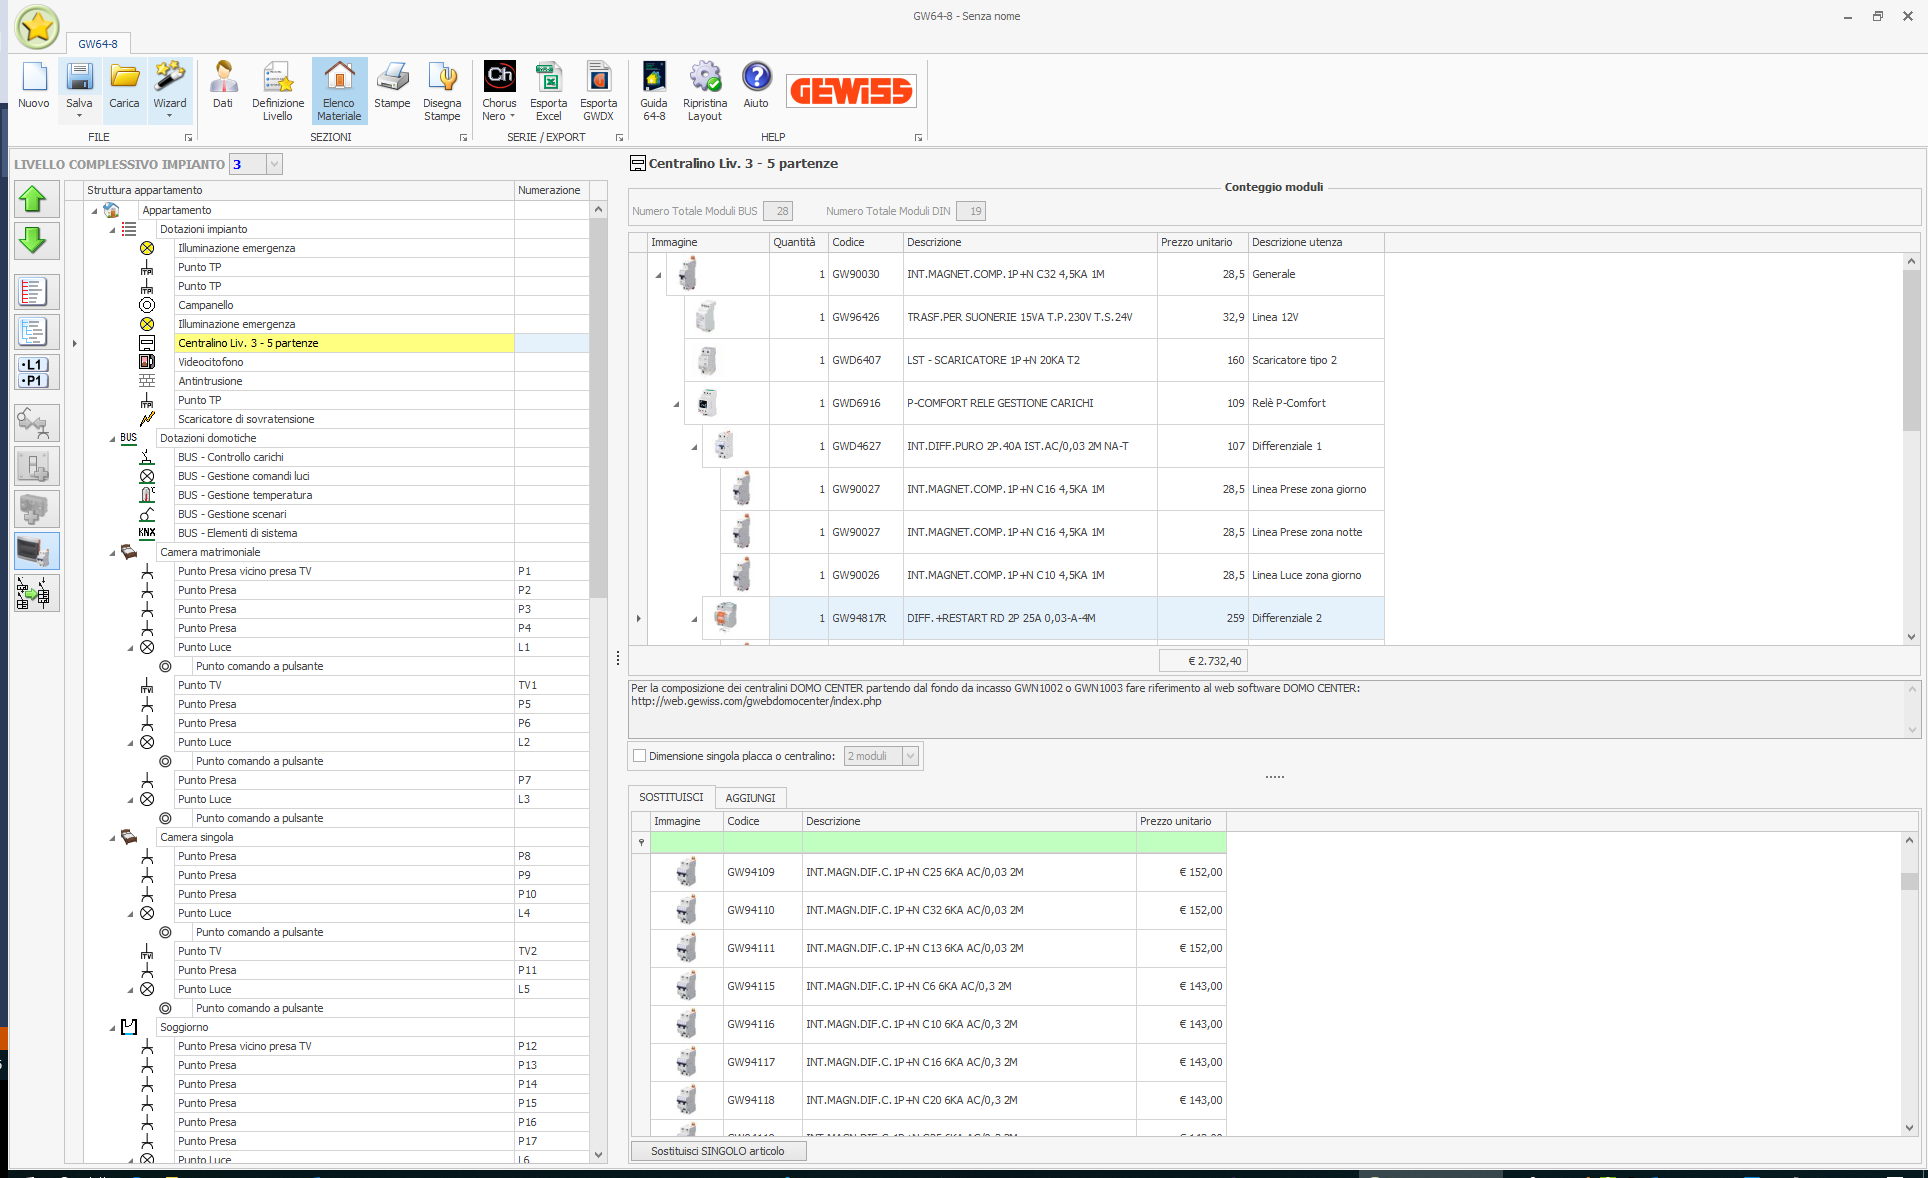The image size is (1928, 1178).
Task: Collapse the Camera matrimoniale tree node
Action: [112, 553]
